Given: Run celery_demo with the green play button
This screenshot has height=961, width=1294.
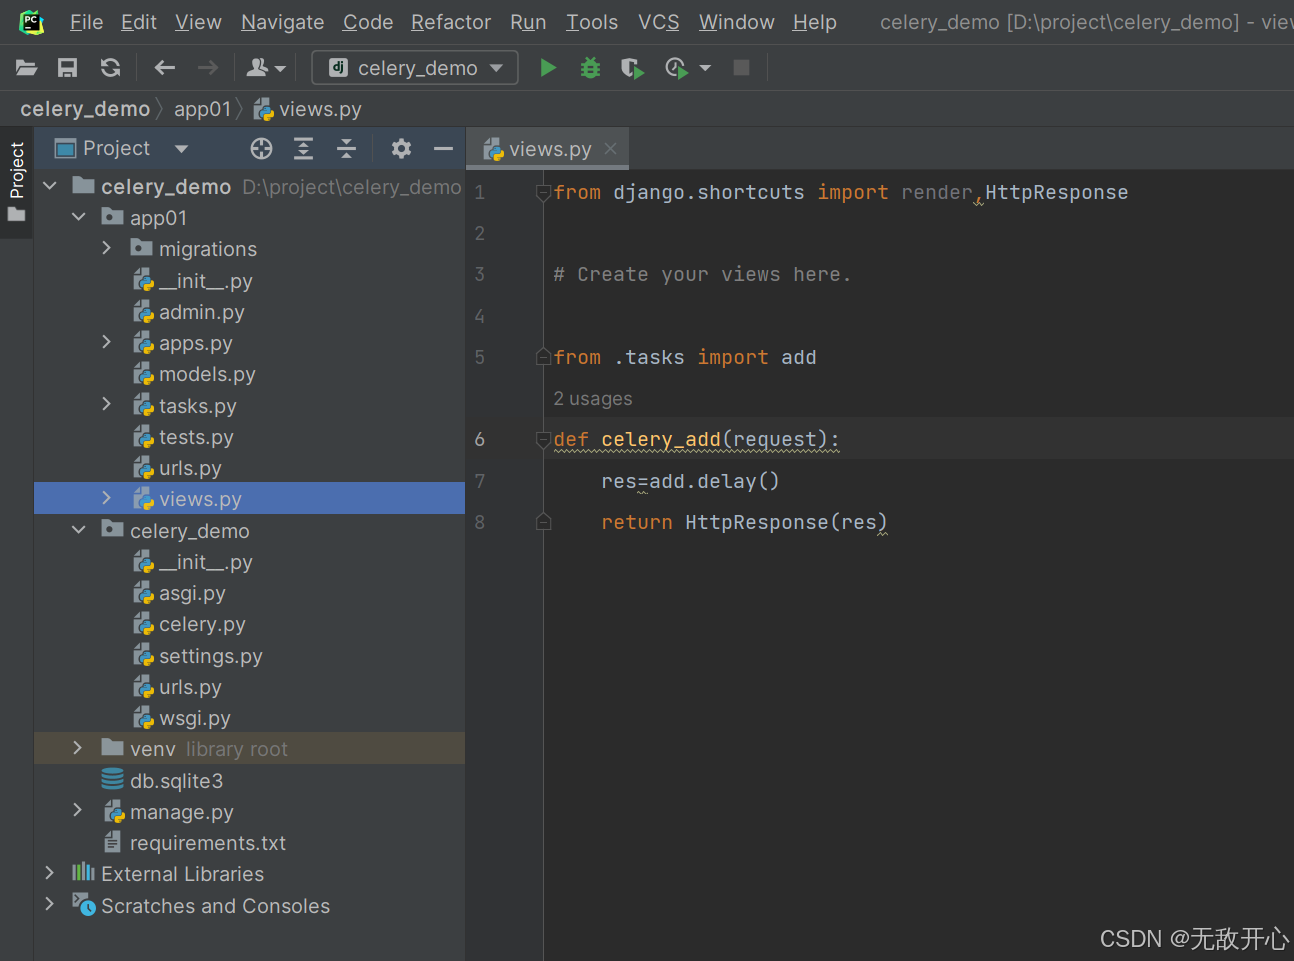Looking at the screenshot, I should pos(548,68).
